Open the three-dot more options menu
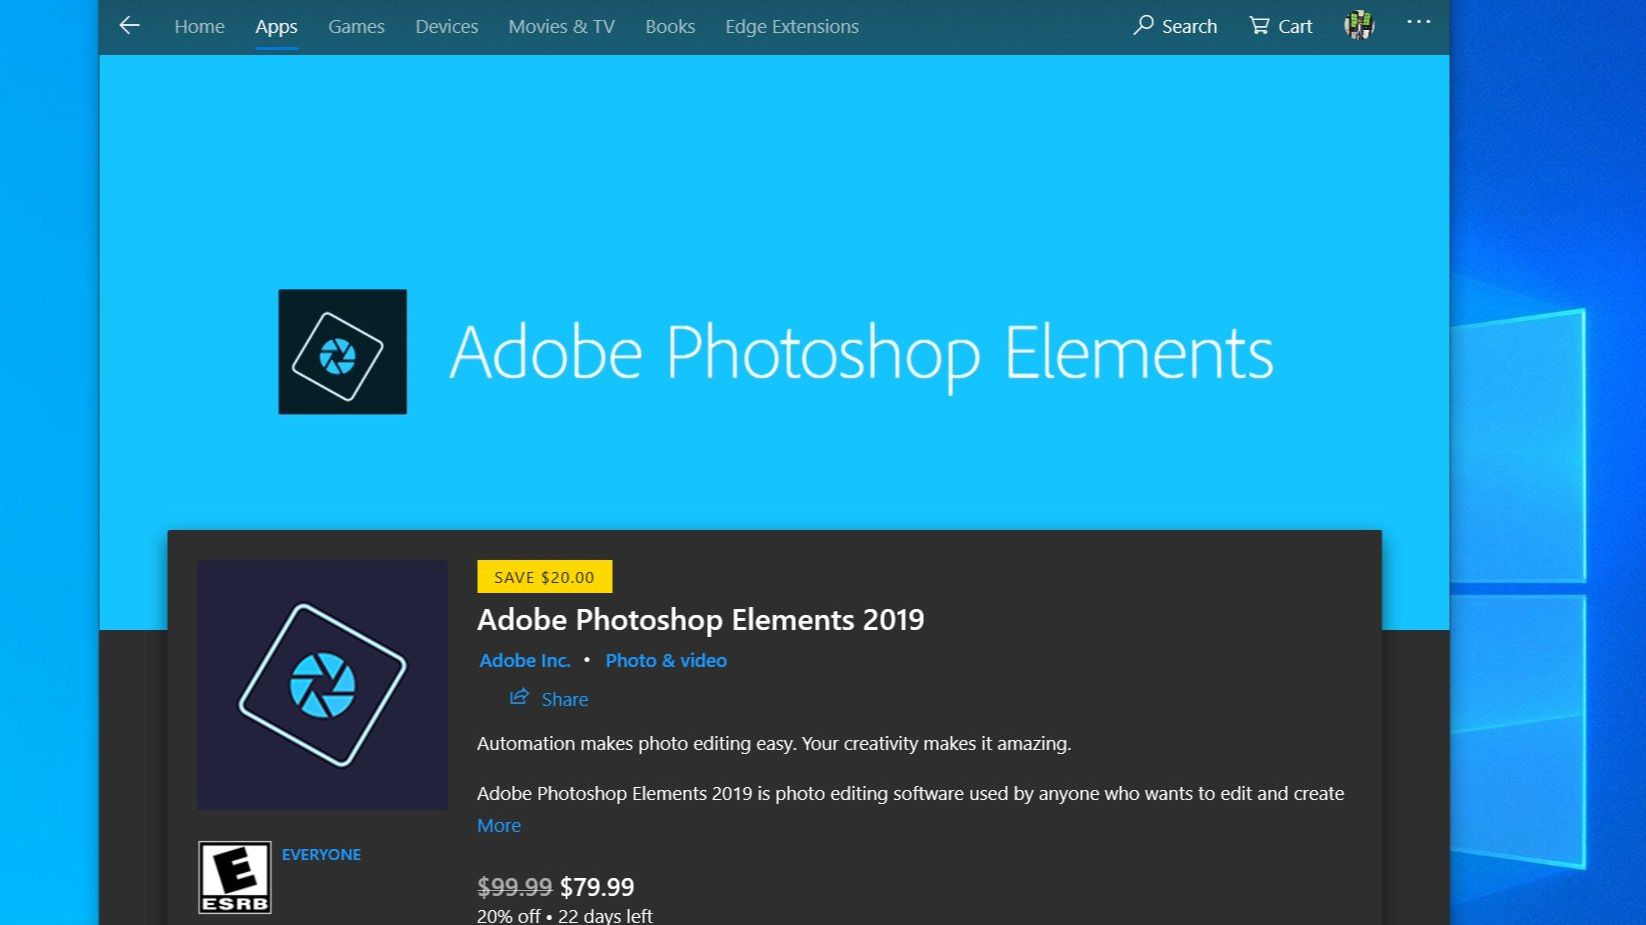This screenshot has height=925, width=1646. [1418, 22]
